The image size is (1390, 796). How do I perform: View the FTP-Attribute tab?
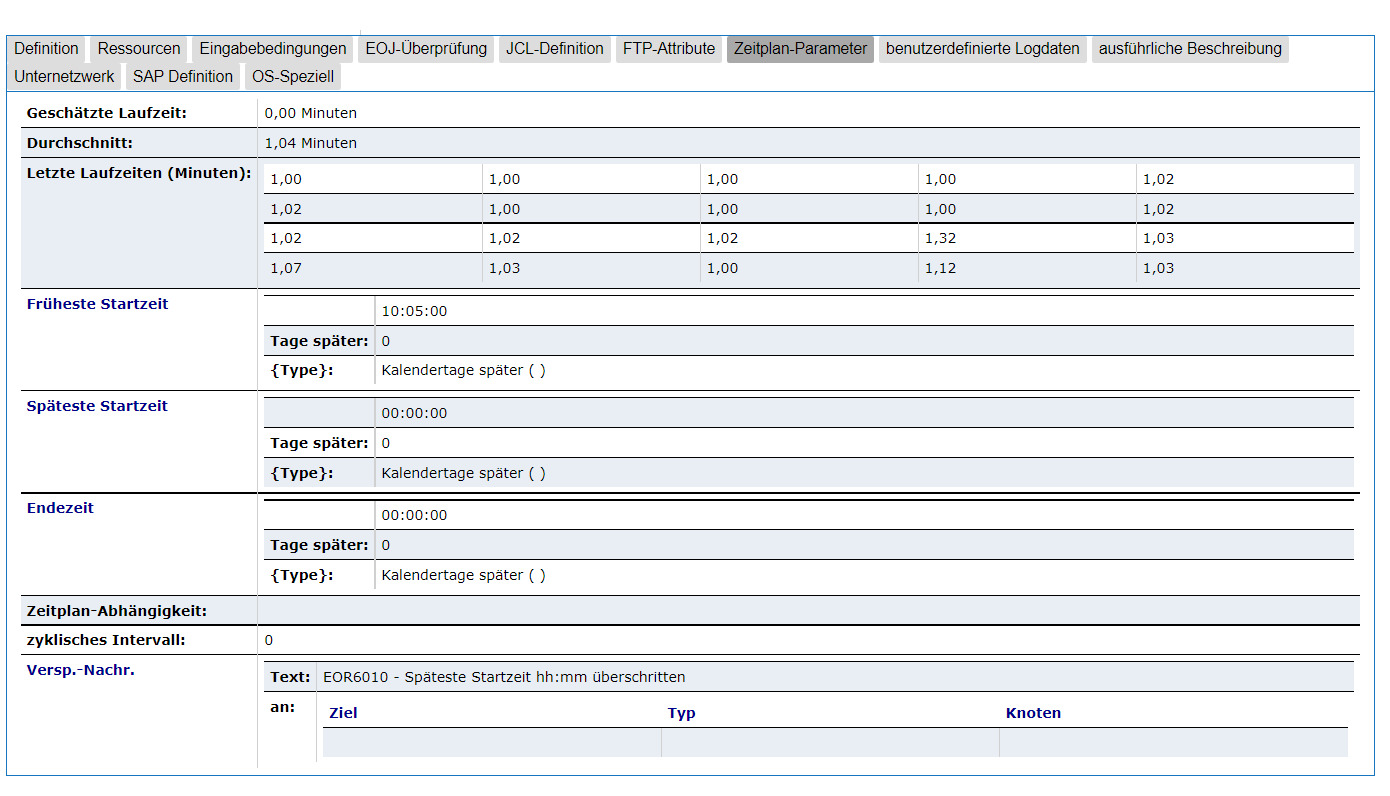(x=668, y=48)
